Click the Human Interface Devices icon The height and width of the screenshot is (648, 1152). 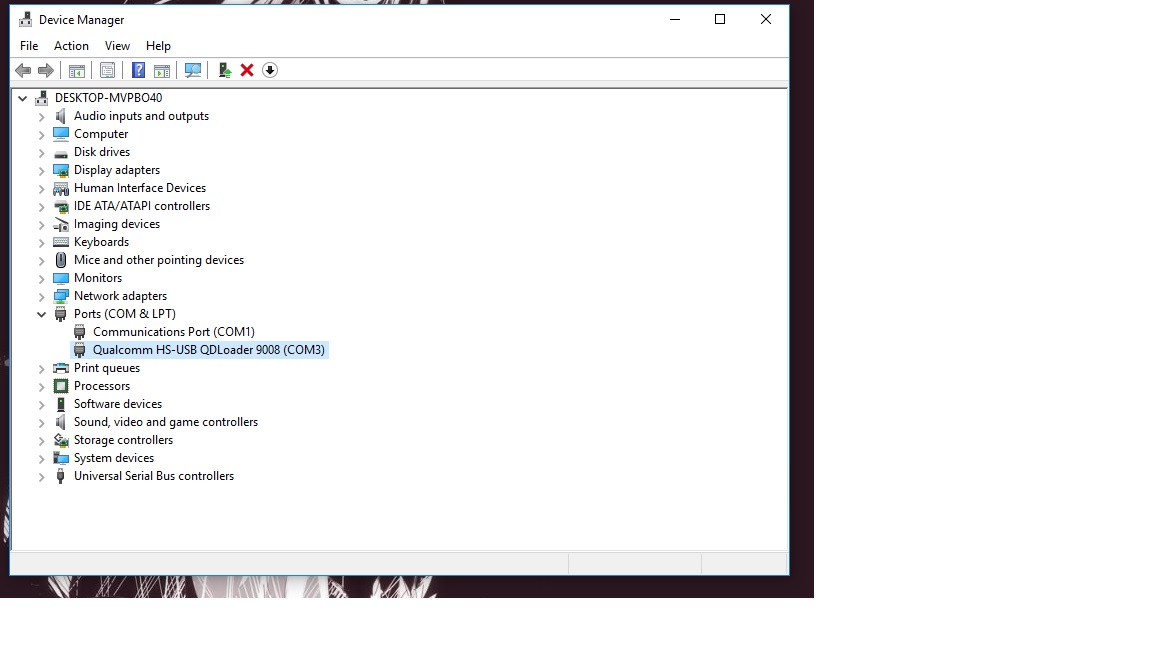click(x=61, y=189)
